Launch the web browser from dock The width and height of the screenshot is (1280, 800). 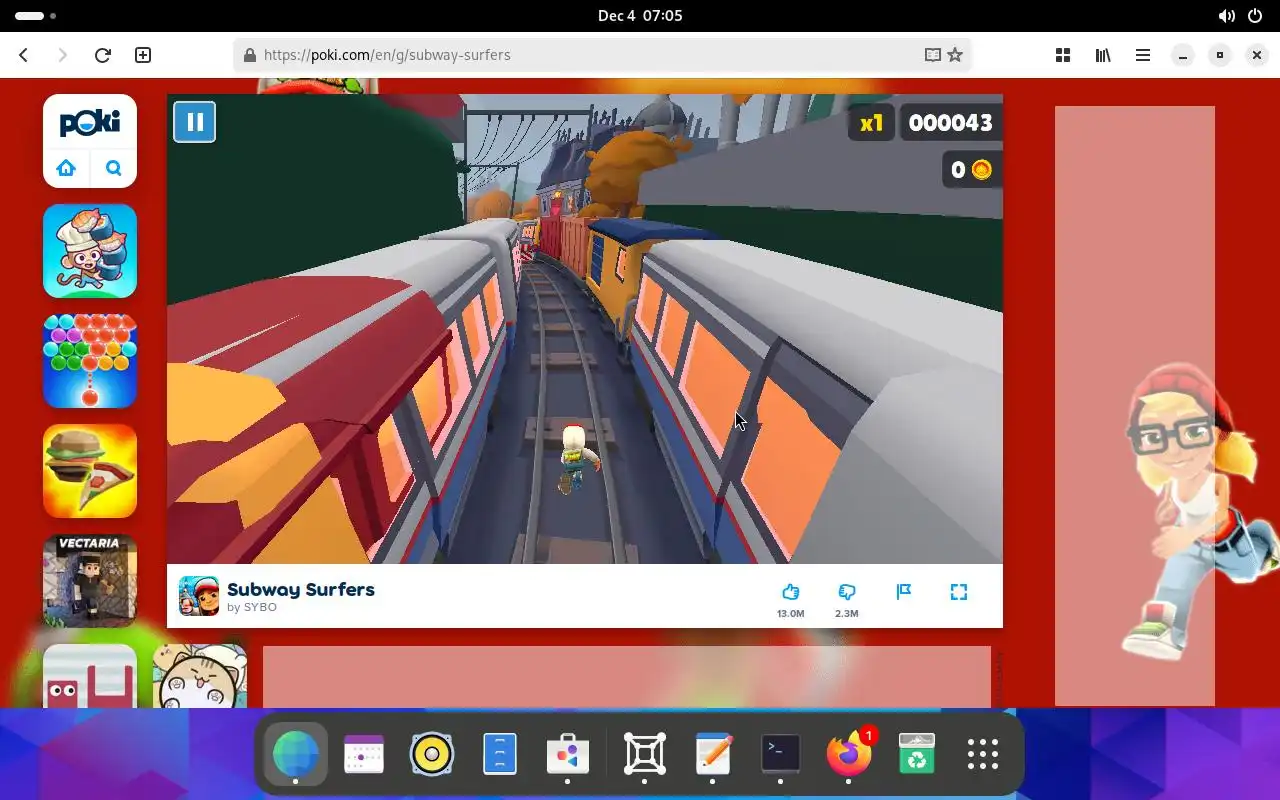click(x=296, y=754)
